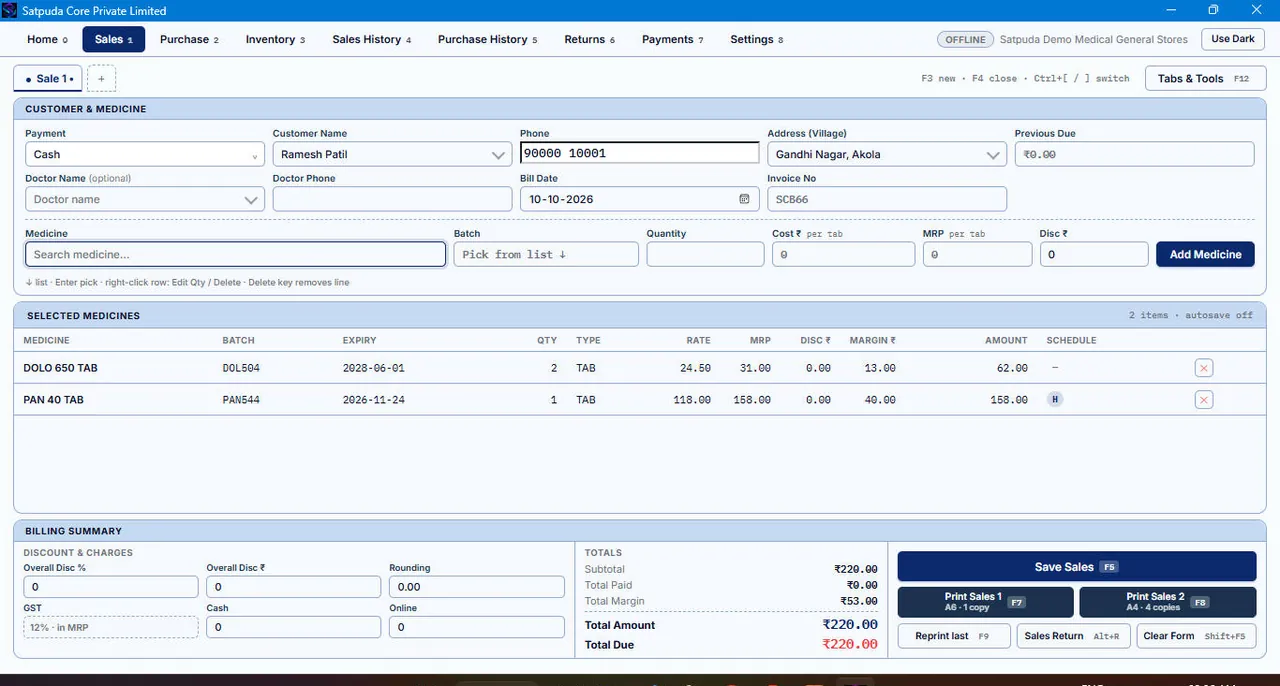The height and width of the screenshot is (686, 1280).
Task: Click the OFFLINE status badge
Action: coord(965,39)
